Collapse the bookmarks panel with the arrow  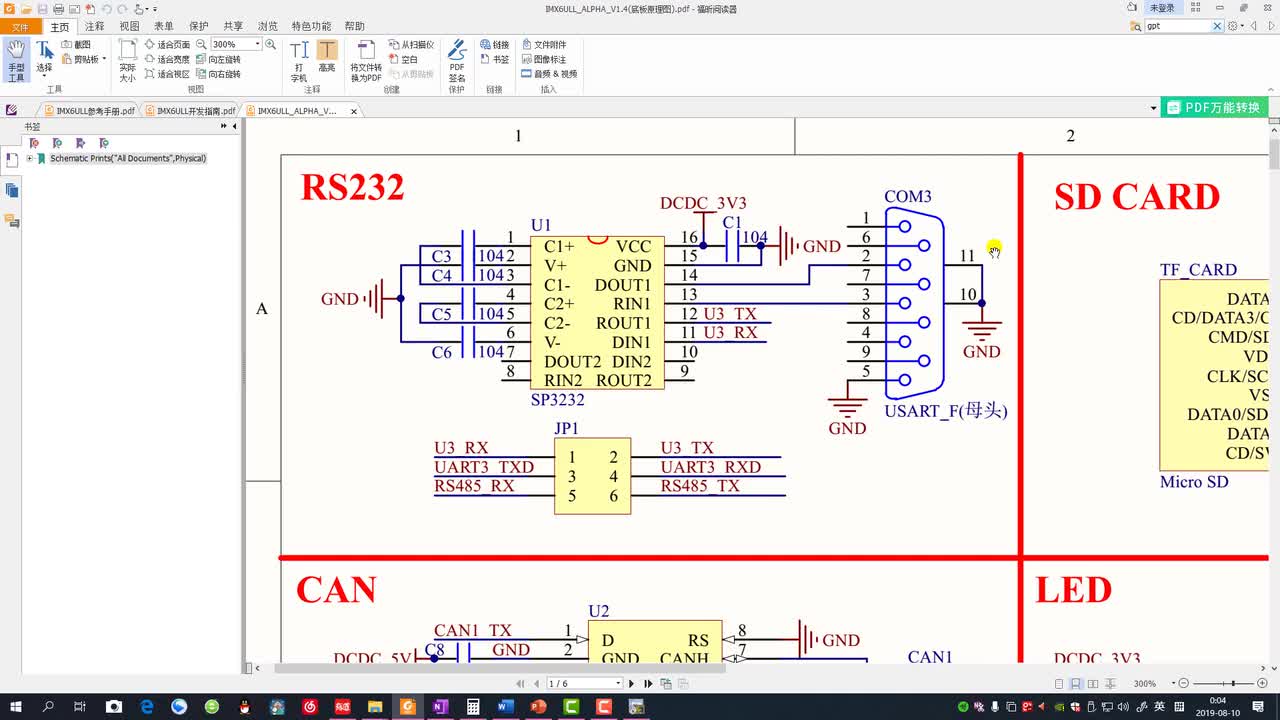pos(234,127)
